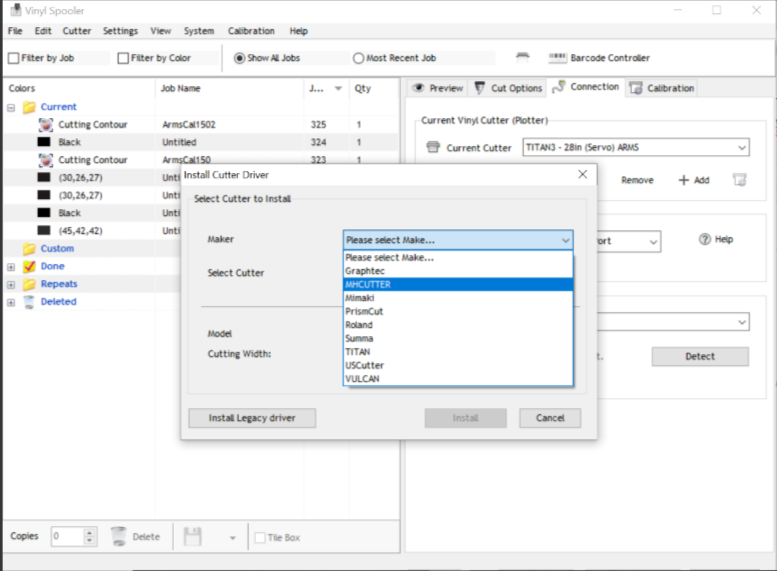Click the cable icon on Connection tab
Viewport: 777px width, 571px height.
click(x=558, y=87)
